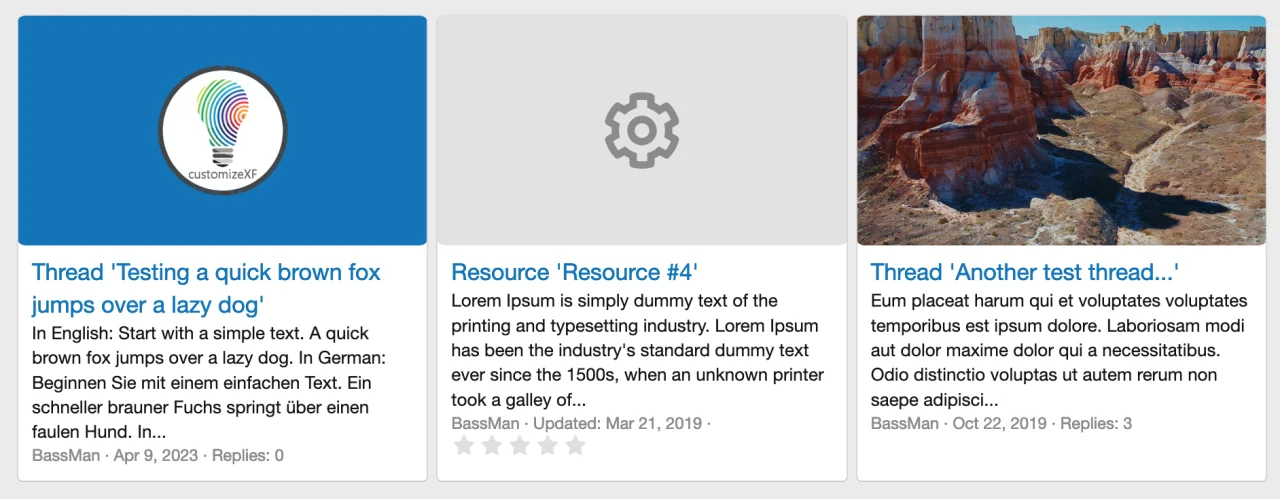Select the first rating star
This screenshot has width=1280, height=499.
[x=463, y=445]
